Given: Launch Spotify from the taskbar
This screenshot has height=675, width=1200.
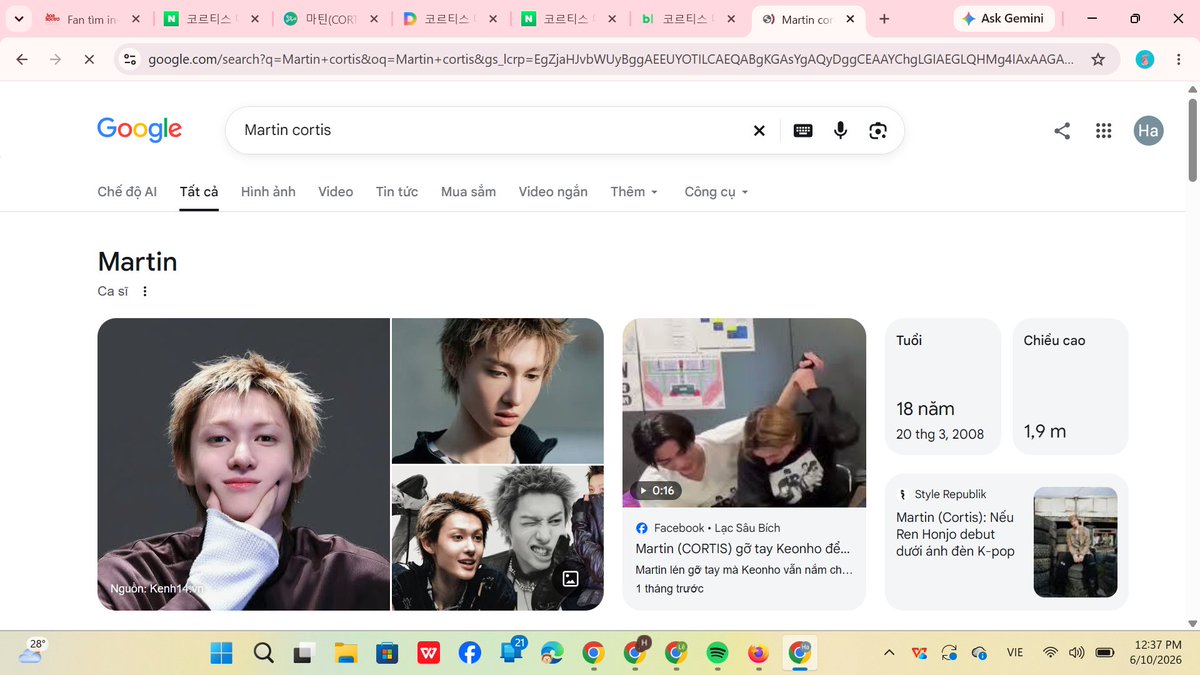Looking at the screenshot, I should coord(717,653).
